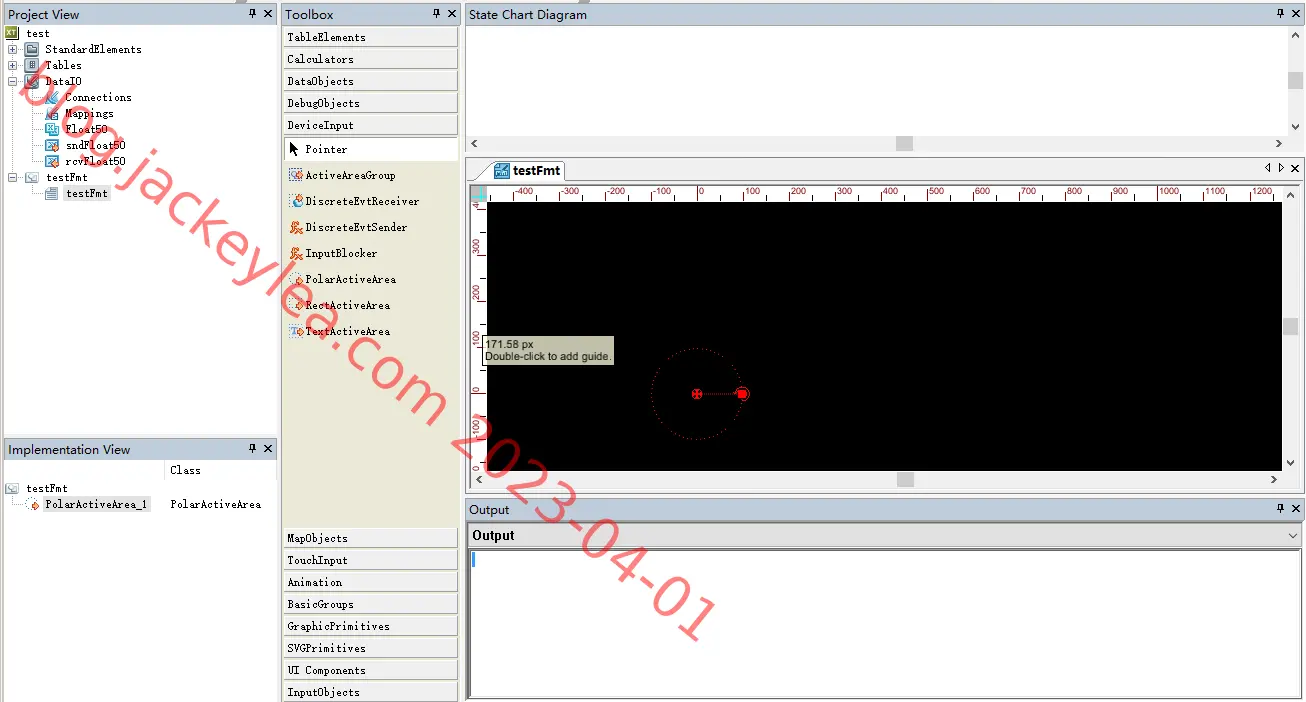1306x702 pixels.
Task: Select the InputBlocker toolbox icon
Action: (296, 253)
